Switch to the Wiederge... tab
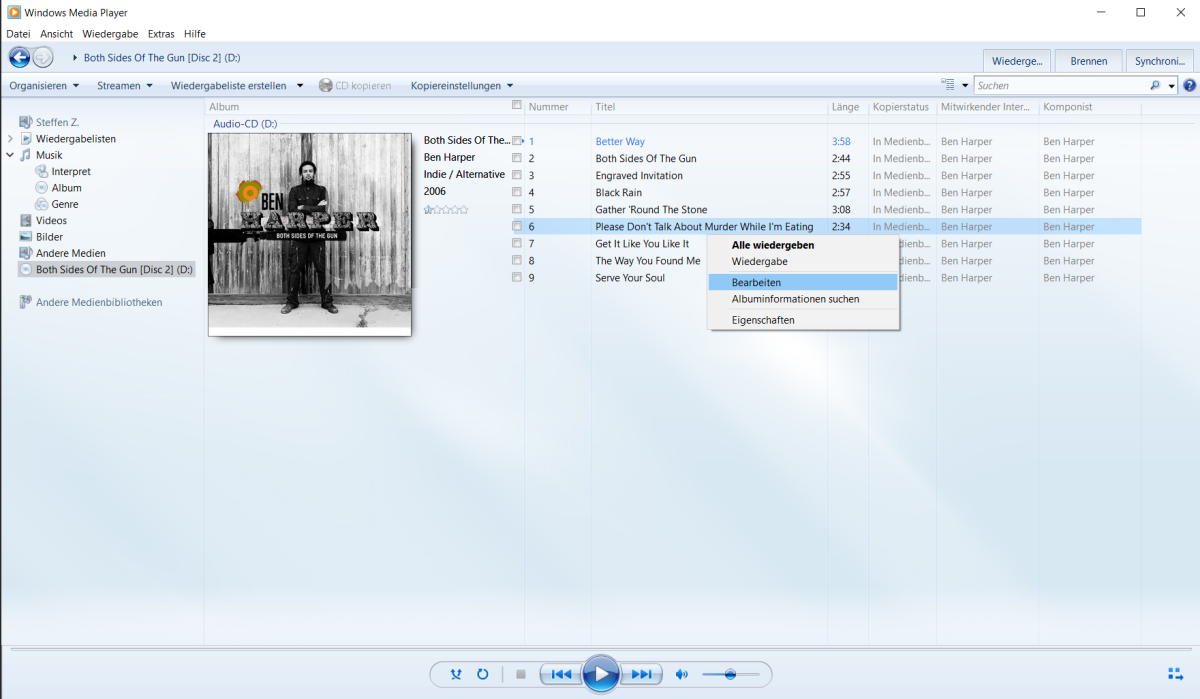The height and width of the screenshot is (699, 1200). click(1017, 61)
